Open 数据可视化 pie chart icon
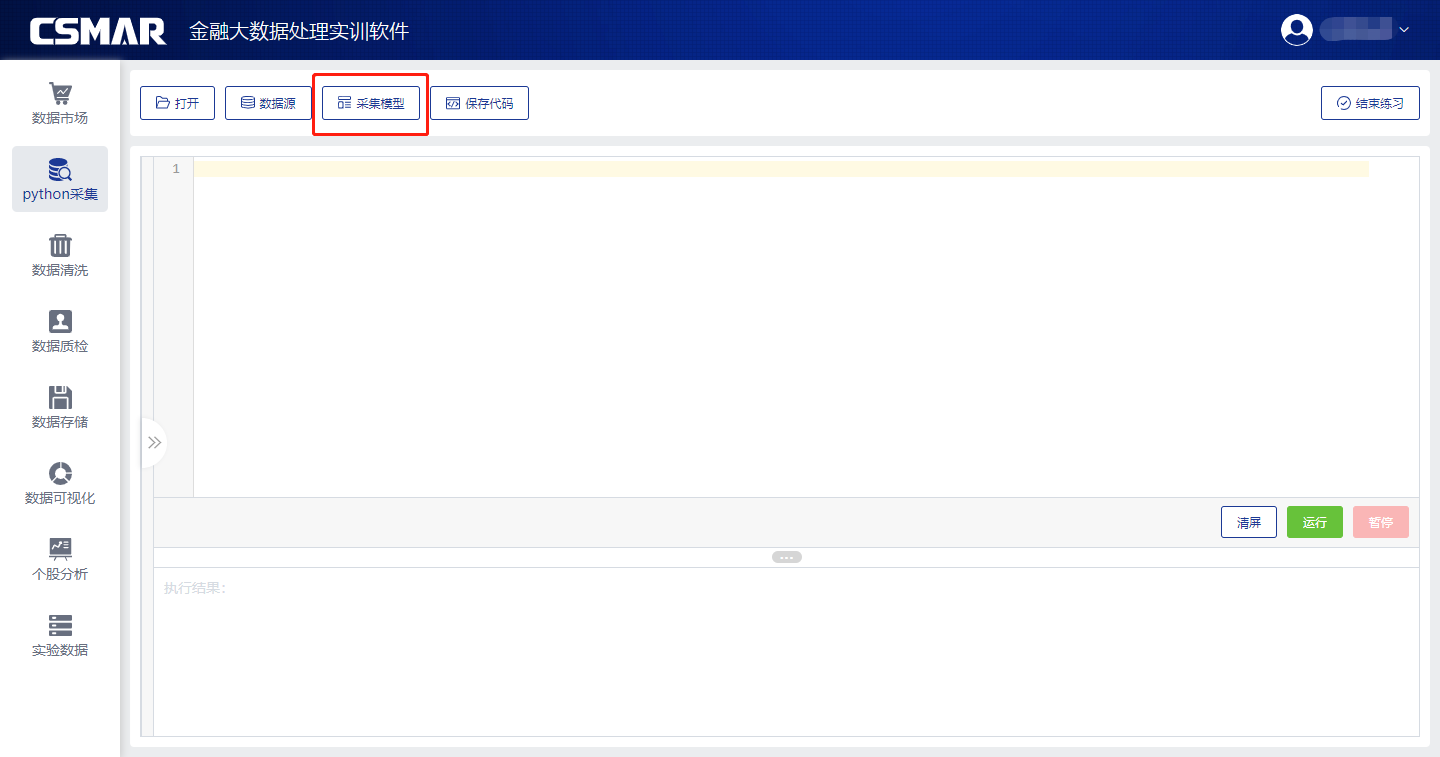 60,473
